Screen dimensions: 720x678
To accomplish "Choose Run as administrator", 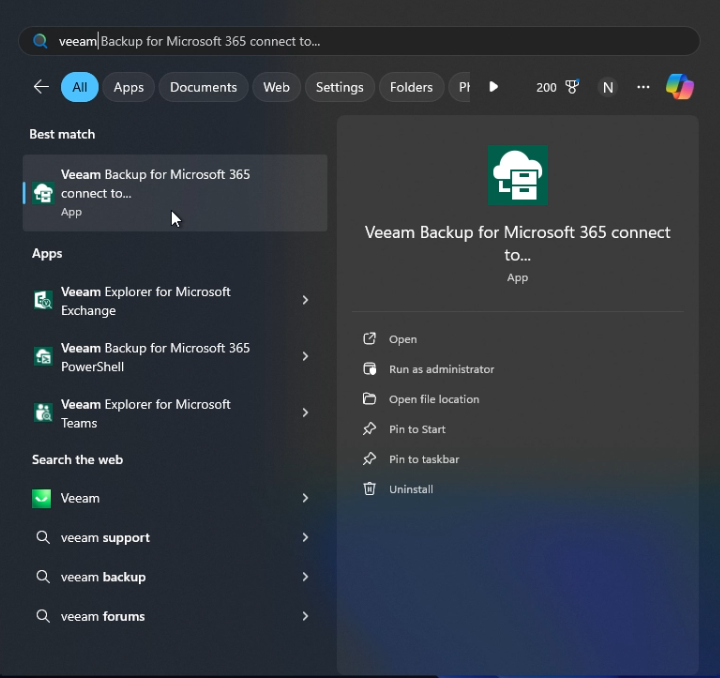I will [441, 369].
